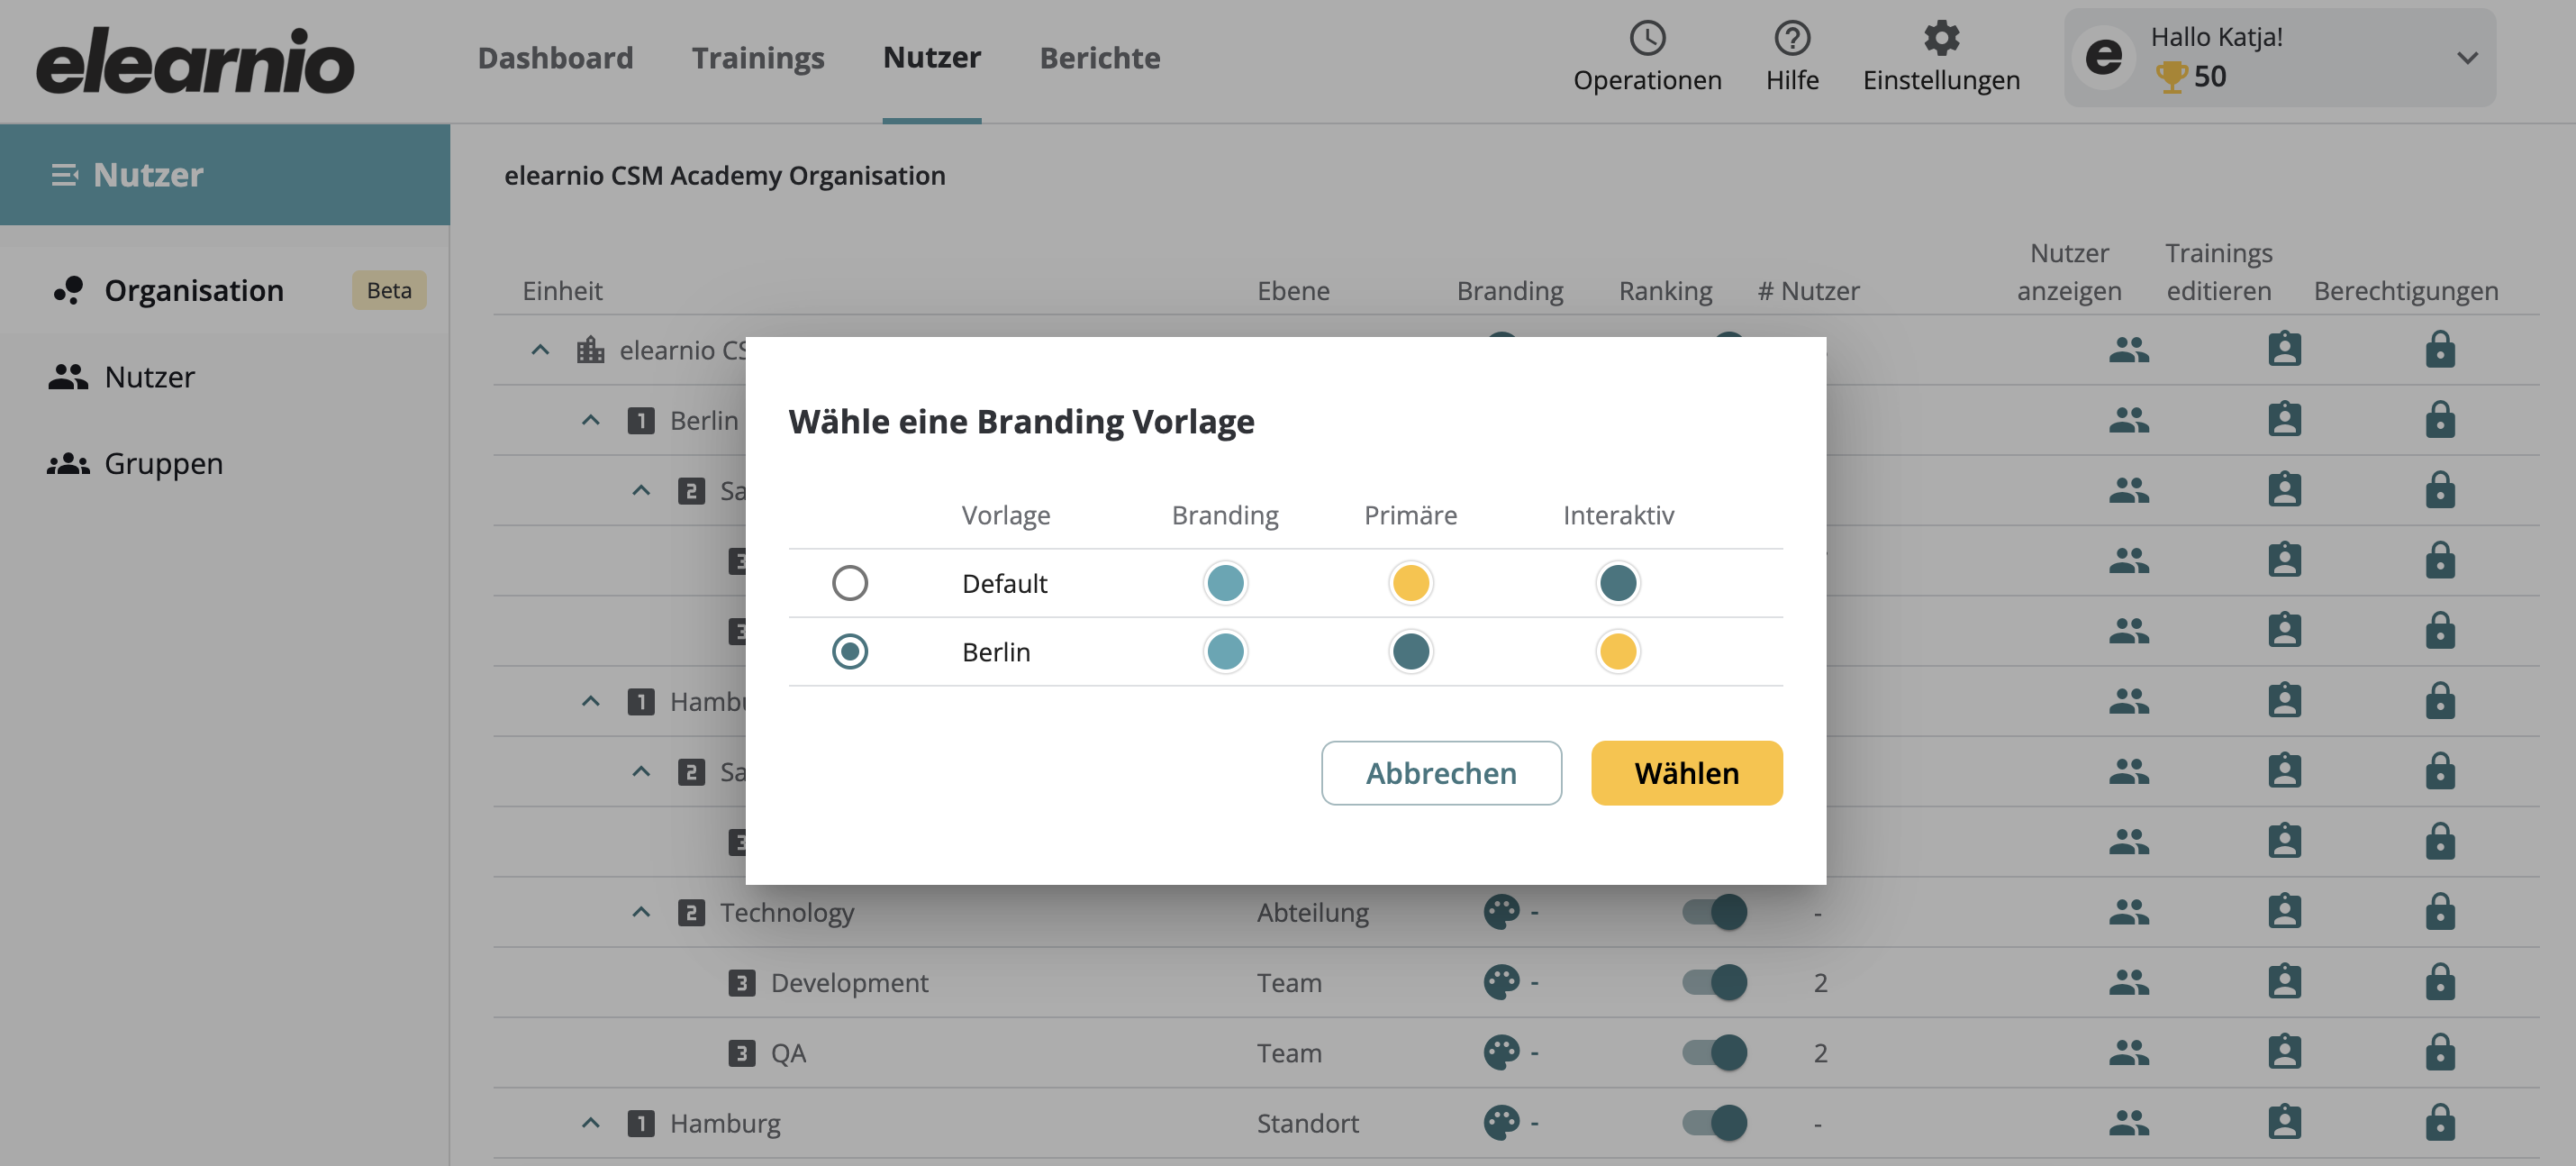
Task: Show users for the QA row
Action: coord(2128,1053)
